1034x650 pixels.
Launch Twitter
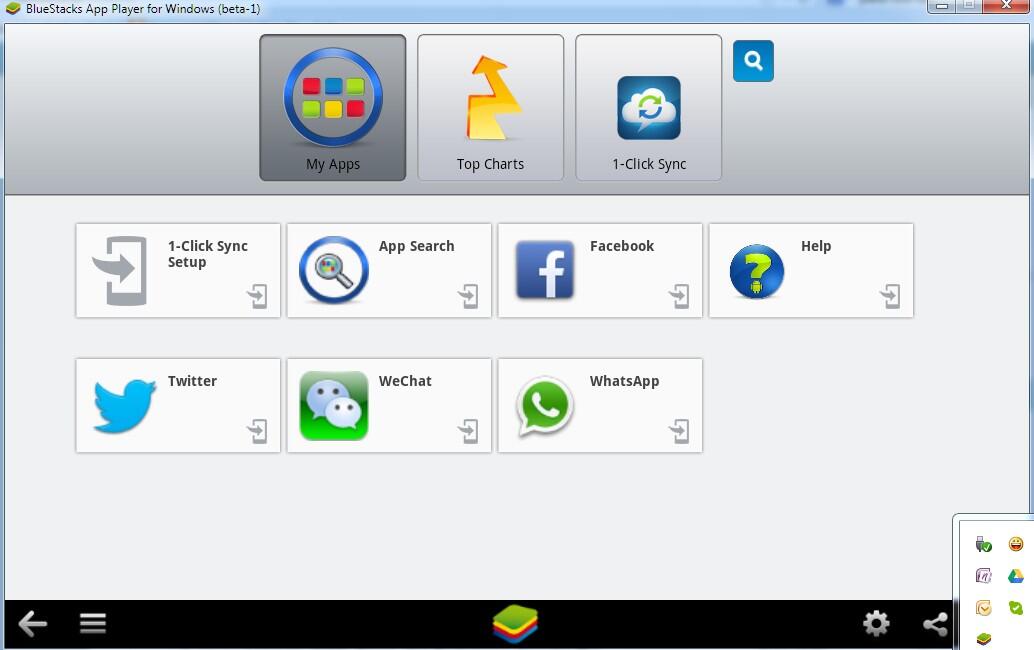click(177, 404)
